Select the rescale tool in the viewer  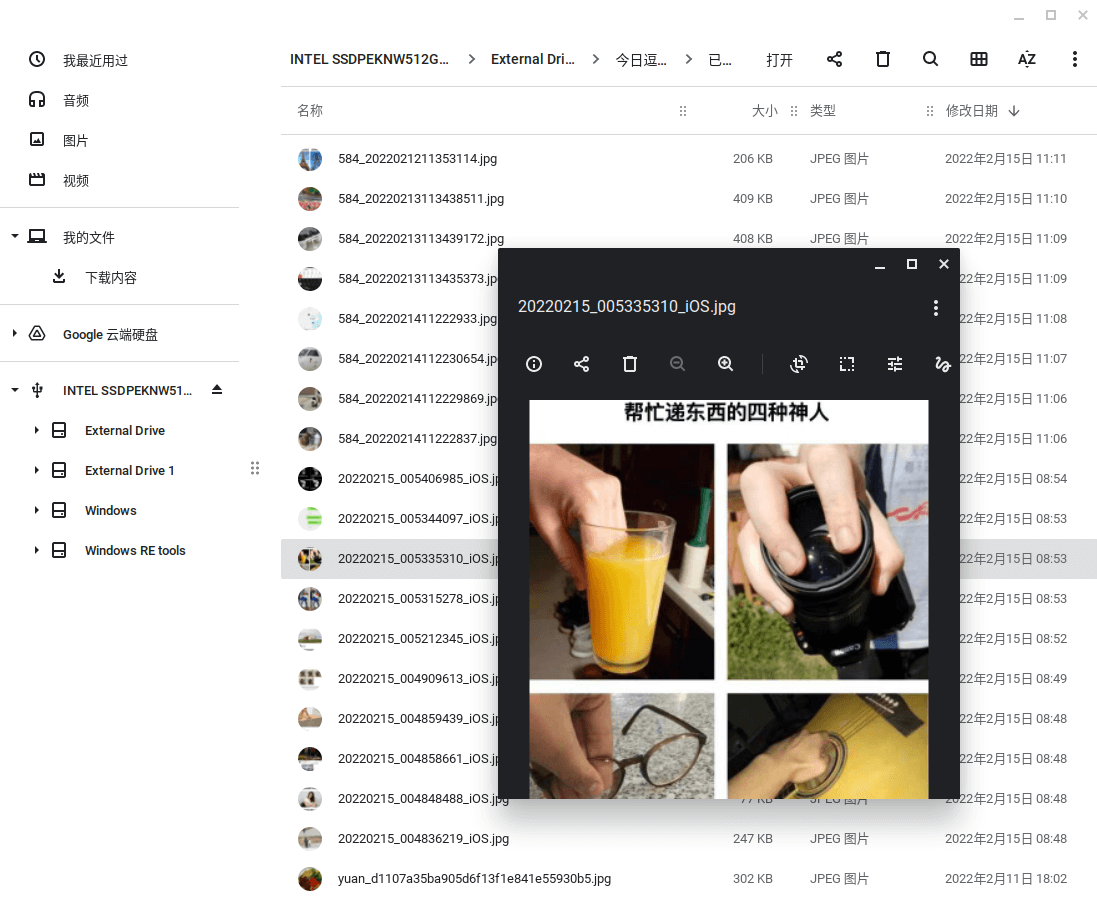pyautogui.click(x=847, y=364)
